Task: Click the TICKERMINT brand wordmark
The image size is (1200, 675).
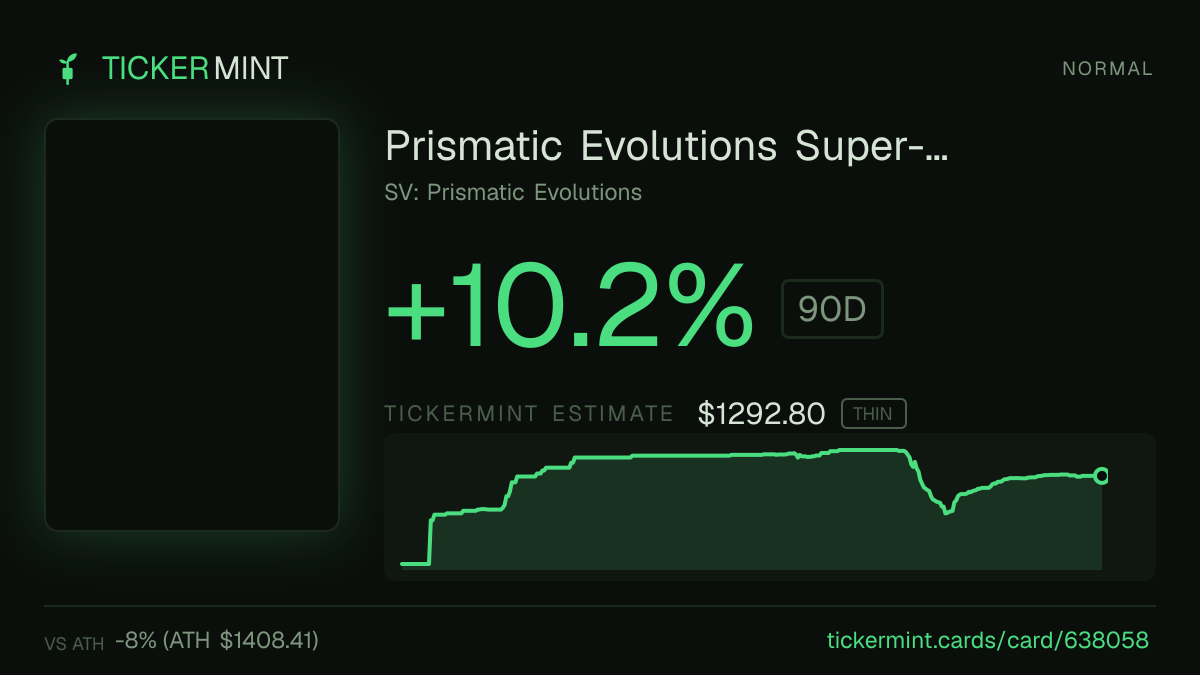Action: coord(195,69)
